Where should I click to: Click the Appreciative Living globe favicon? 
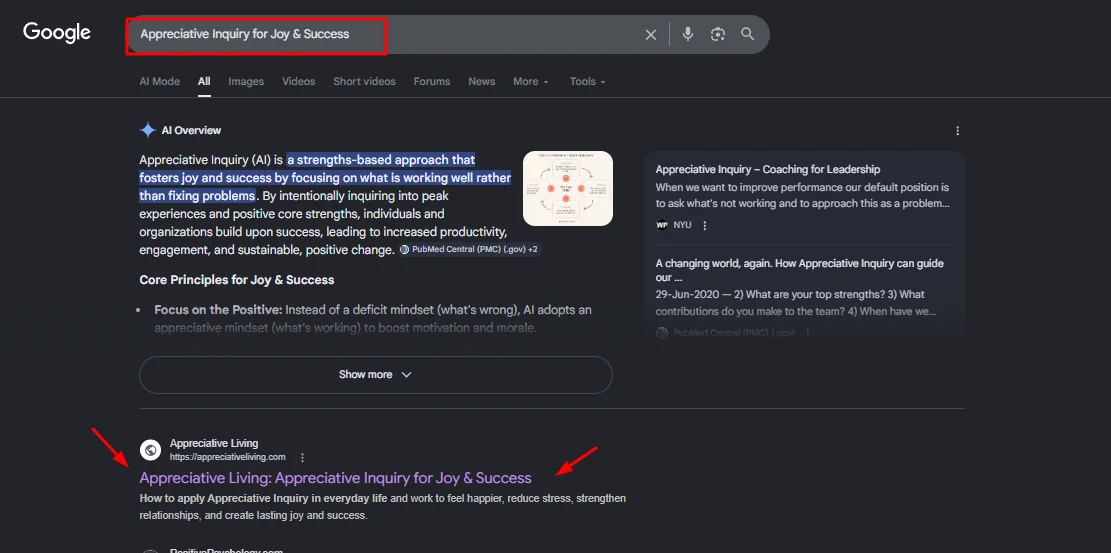pos(150,450)
